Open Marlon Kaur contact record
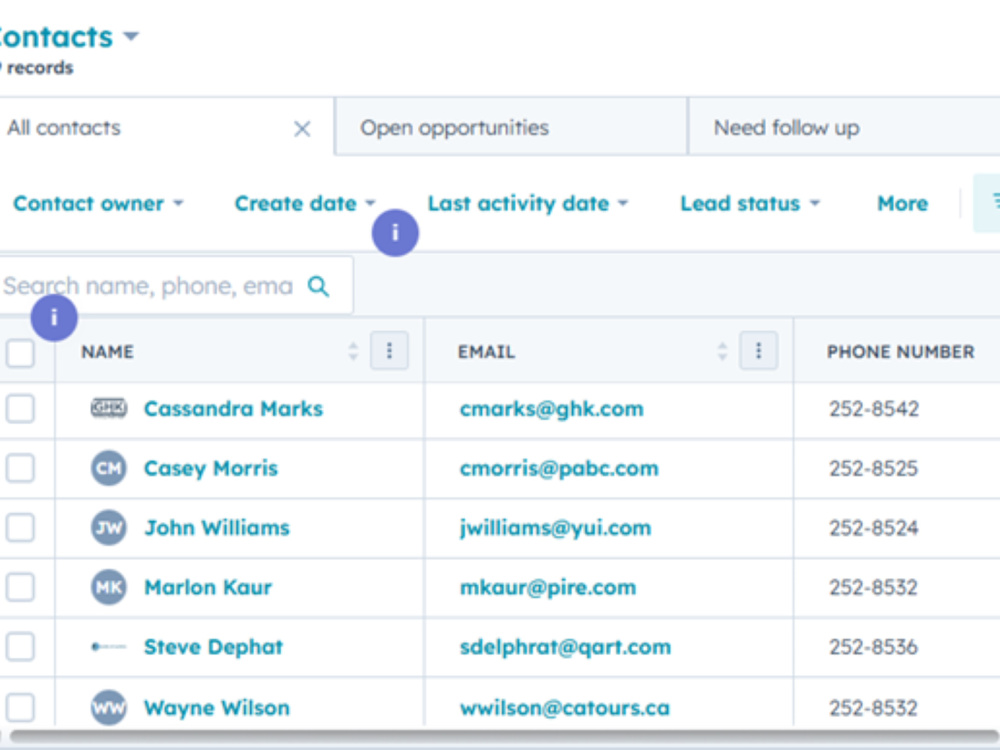This screenshot has width=1000, height=750. (x=208, y=587)
